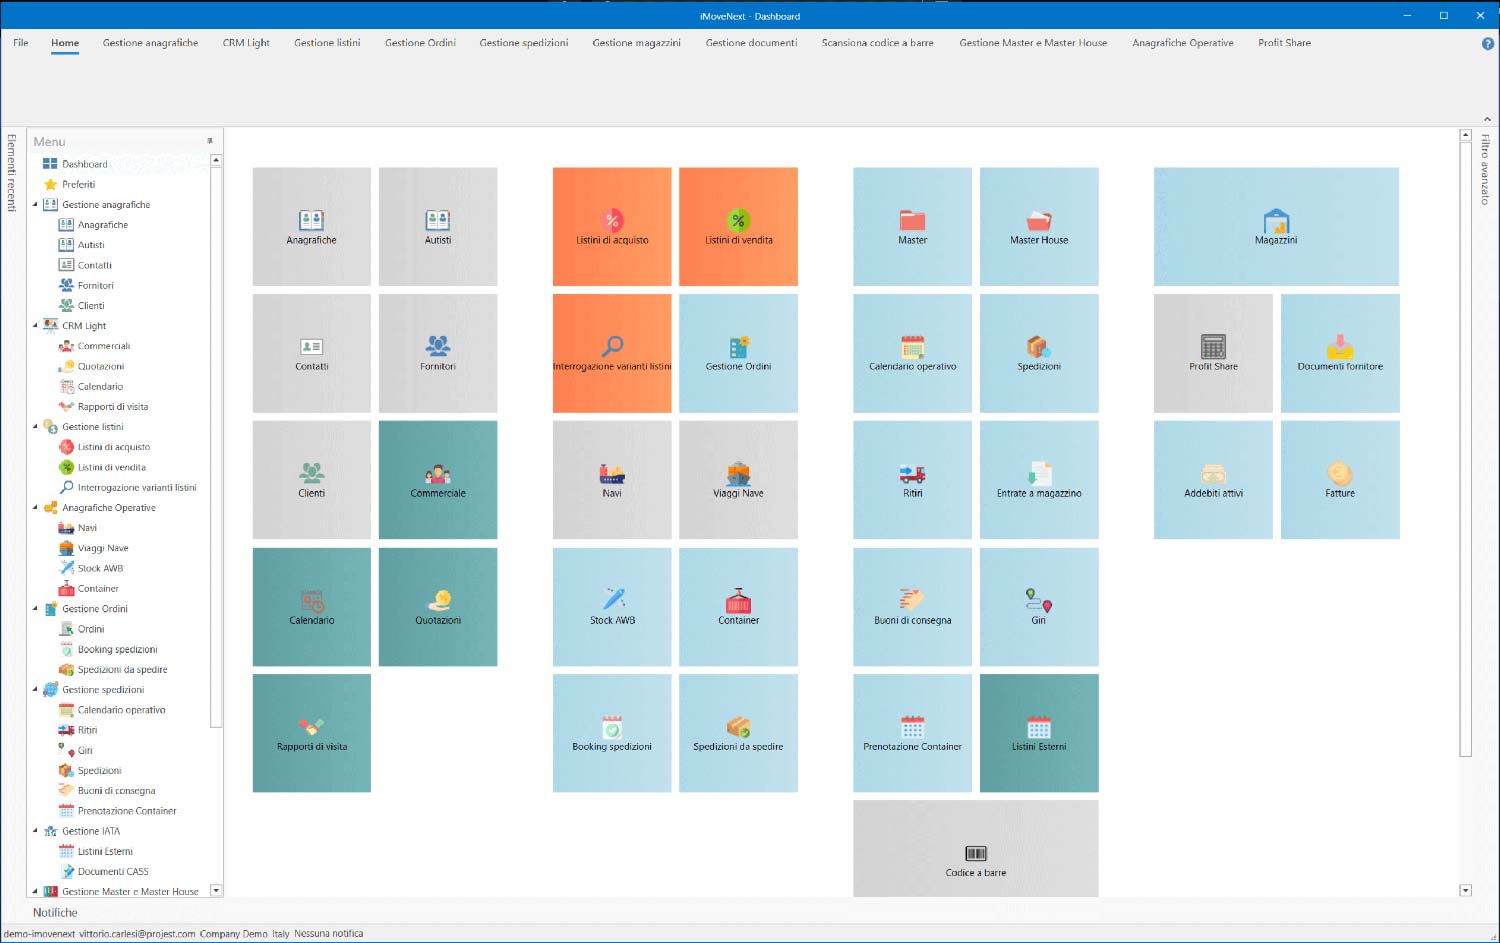Collapse the CRM Light tree node
1500x943 pixels.
36,325
